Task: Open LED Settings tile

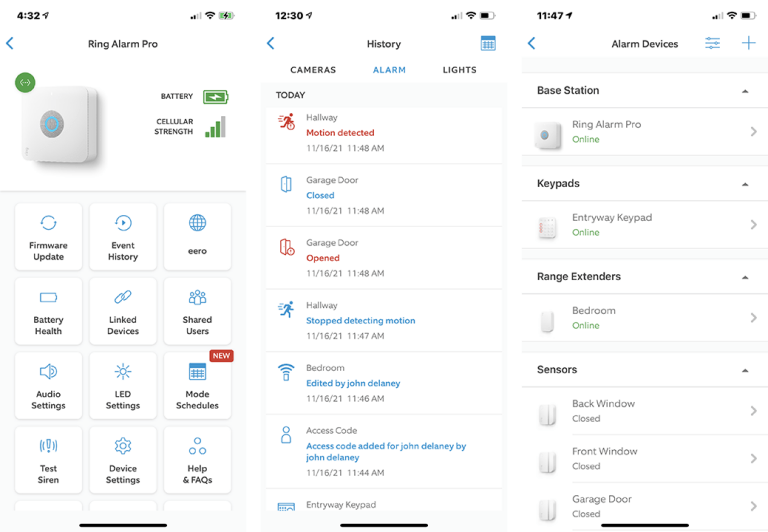Action: click(x=123, y=386)
